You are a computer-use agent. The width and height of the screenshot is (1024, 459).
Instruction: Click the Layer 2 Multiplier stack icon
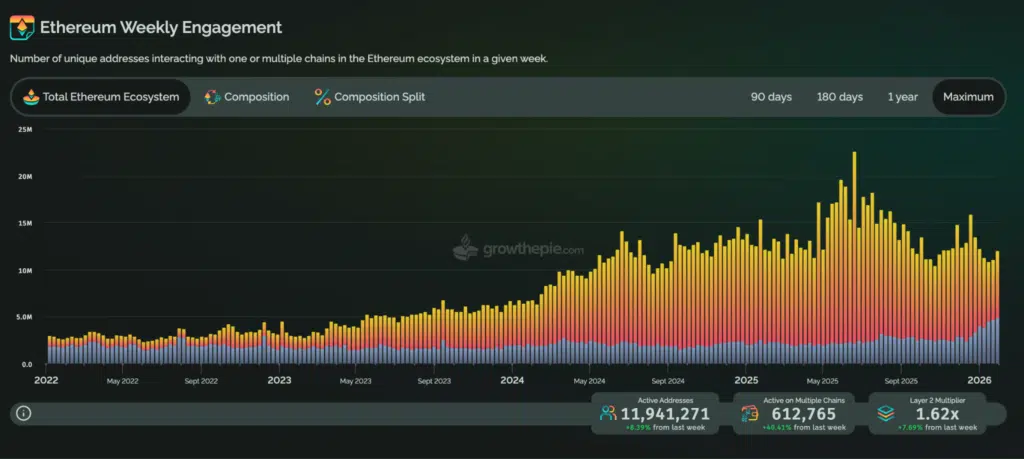[x=885, y=413]
